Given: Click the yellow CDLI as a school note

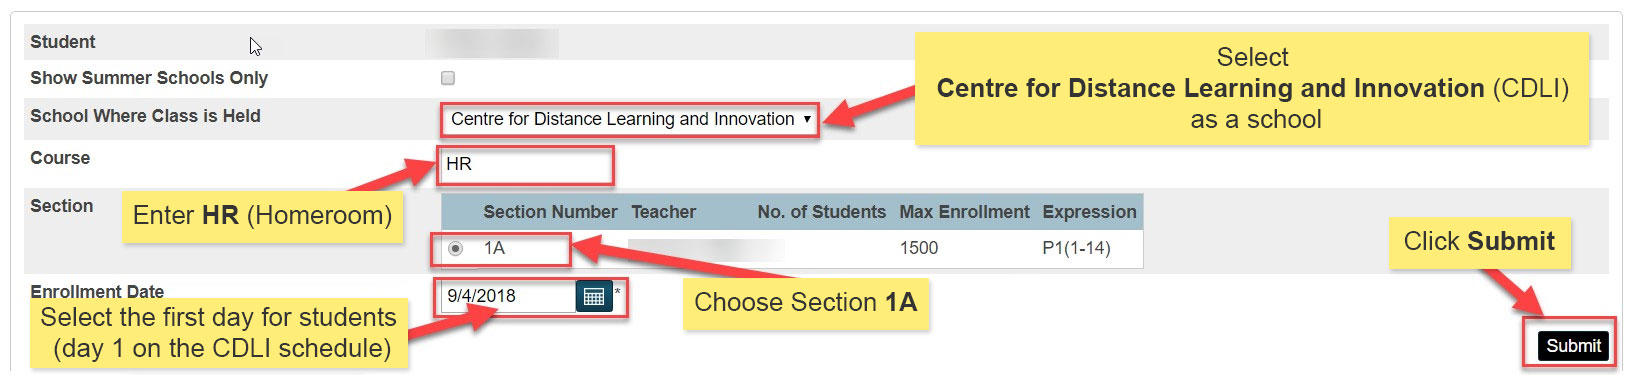Looking at the screenshot, I should (x=1252, y=89).
